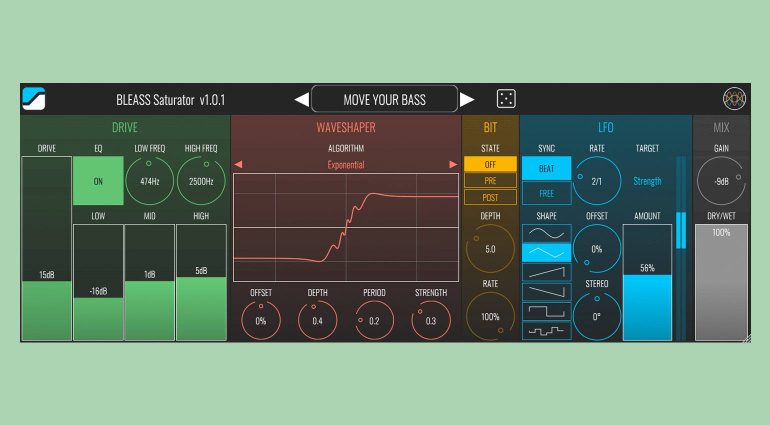Click the MIX section header
This screenshot has width=770, height=425.
point(721,128)
